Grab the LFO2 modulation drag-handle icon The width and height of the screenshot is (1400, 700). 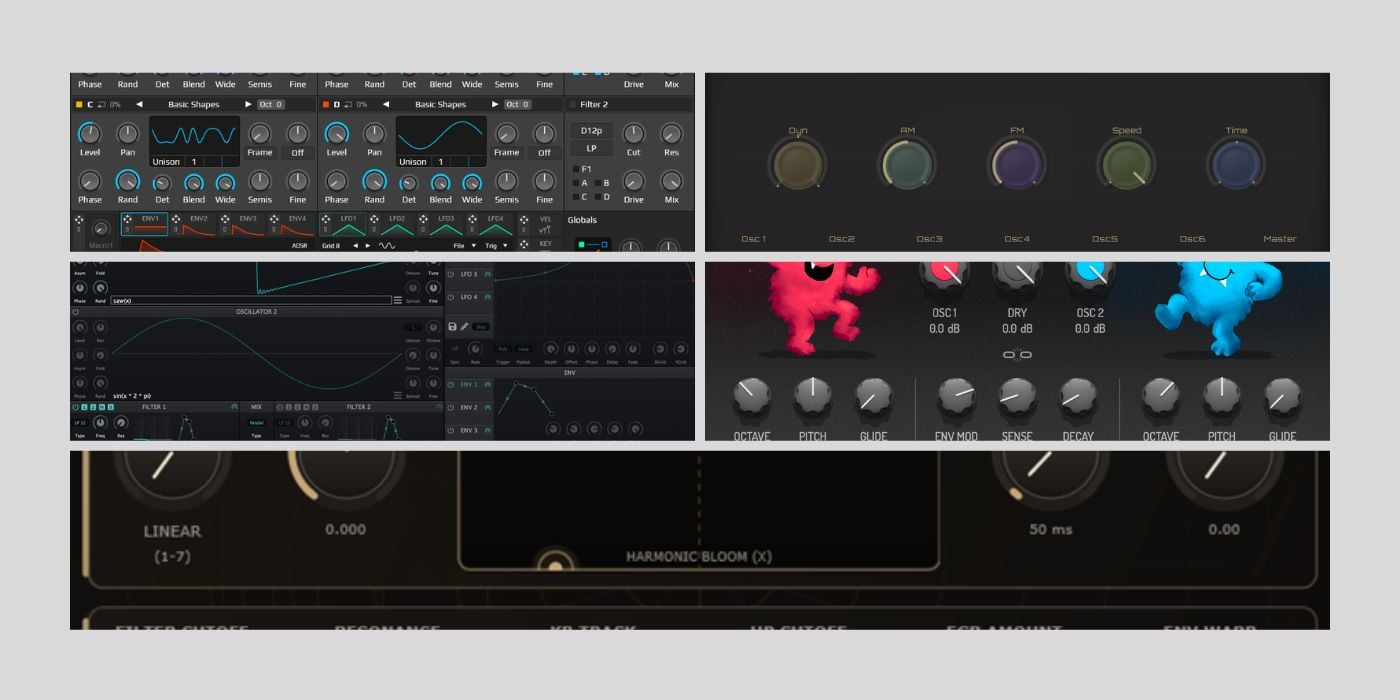[374, 218]
